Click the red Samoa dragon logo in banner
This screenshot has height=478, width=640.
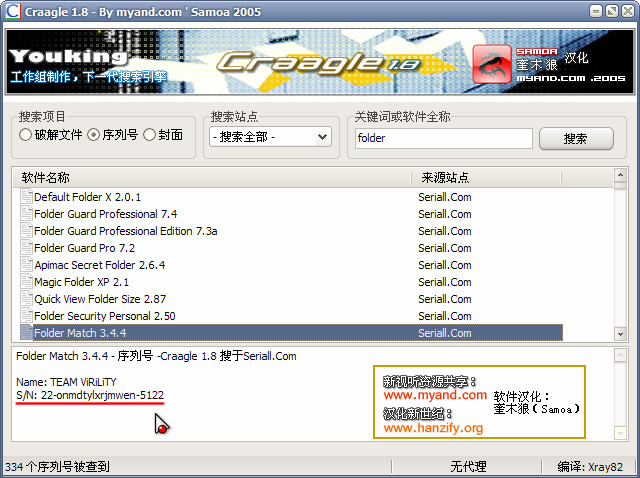coord(491,64)
